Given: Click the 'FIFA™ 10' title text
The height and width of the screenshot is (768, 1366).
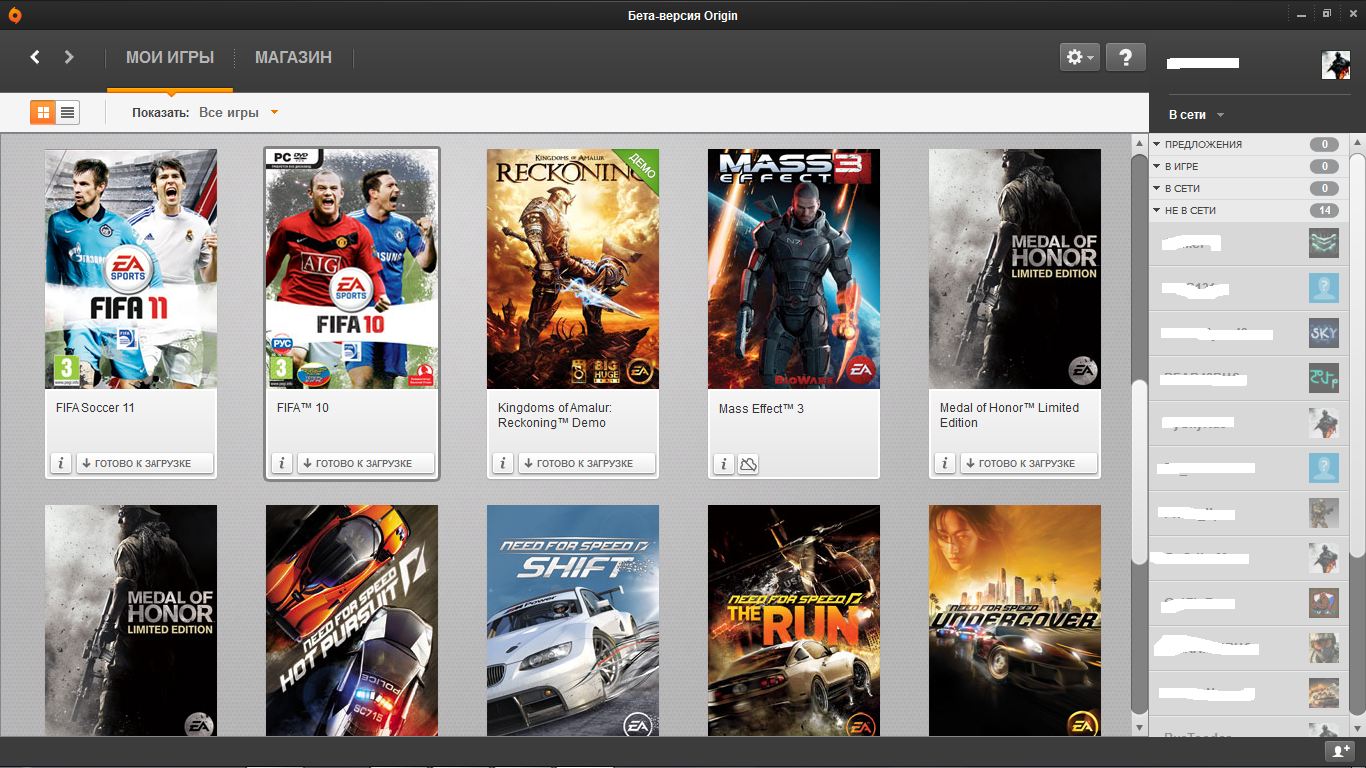Looking at the screenshot, I should pyautogui.click(x=303, y=408).
